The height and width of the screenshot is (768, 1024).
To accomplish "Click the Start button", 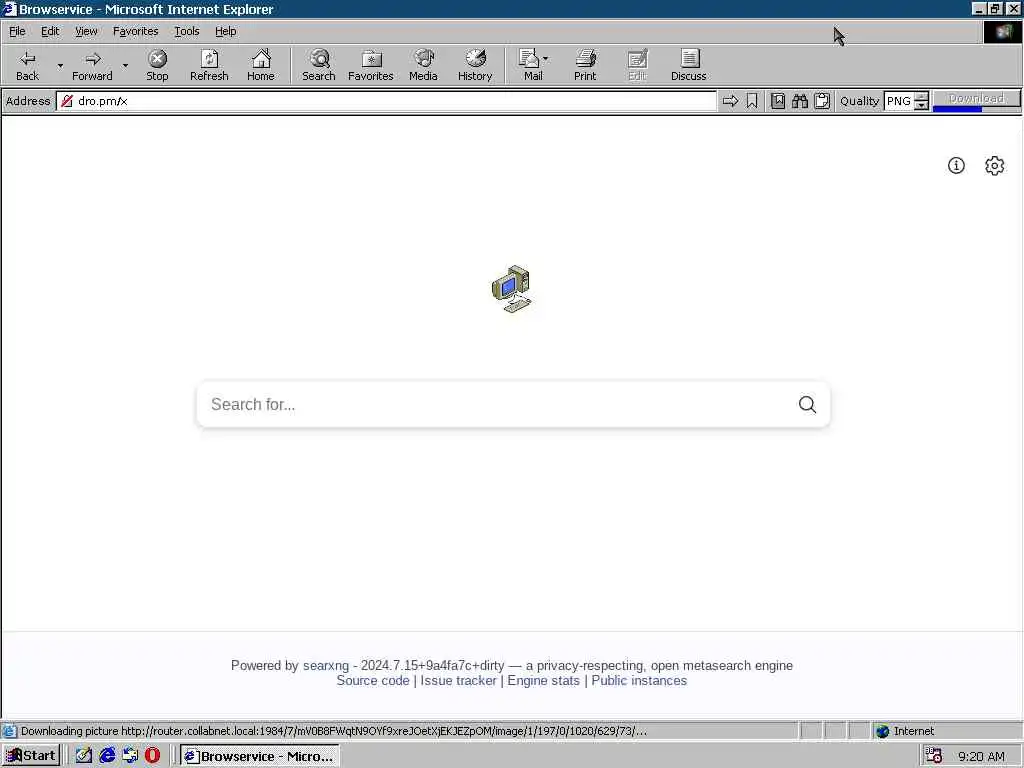I will click(x=31, y=756).
